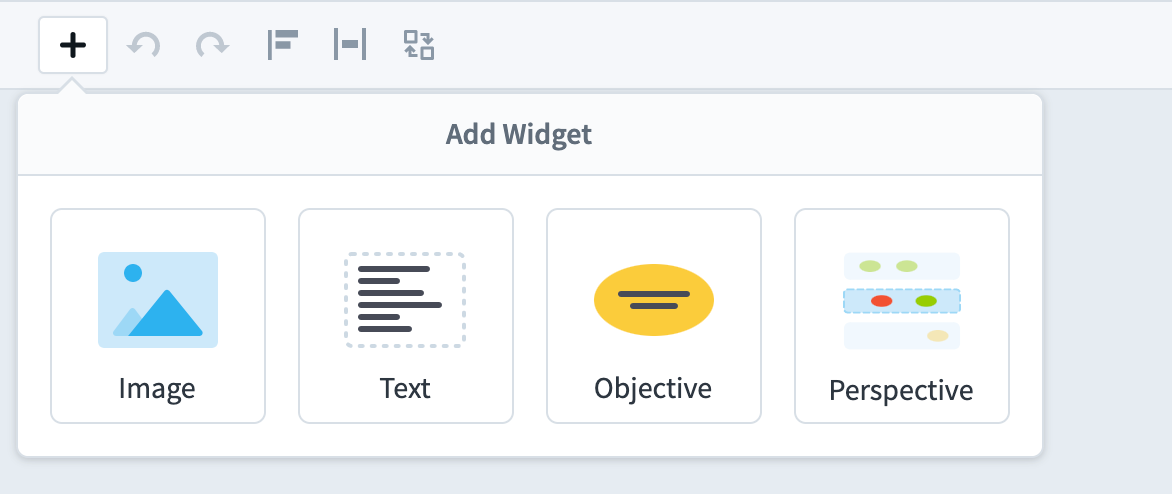Add an Image widget card
Viewport: 1172px width, 494px height.
pyautogui.click(x=158, y=316)
